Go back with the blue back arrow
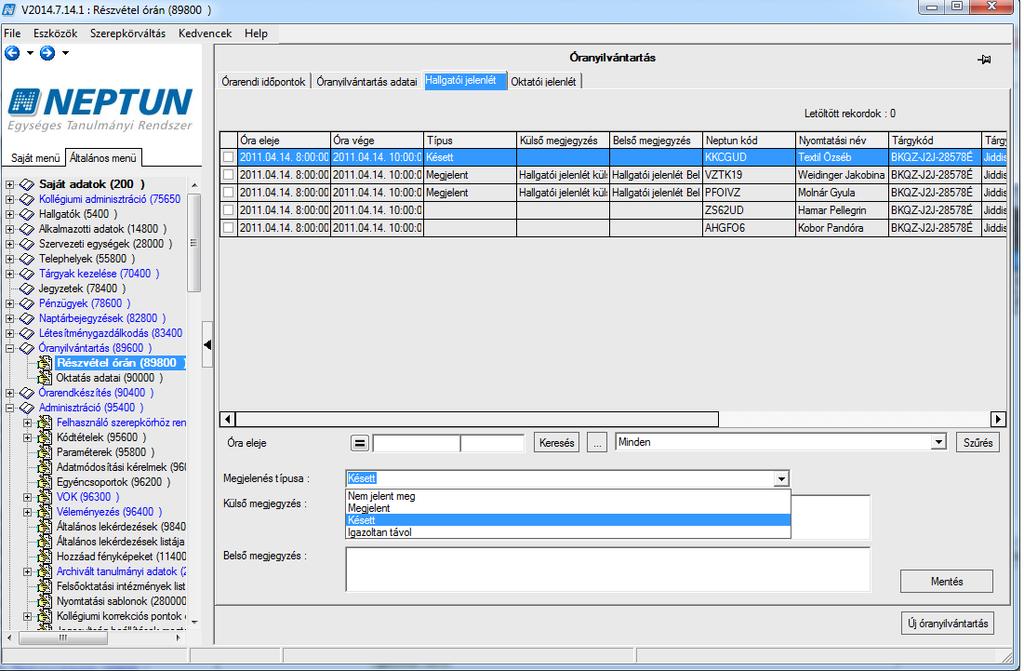 click(x=12, y=53)
